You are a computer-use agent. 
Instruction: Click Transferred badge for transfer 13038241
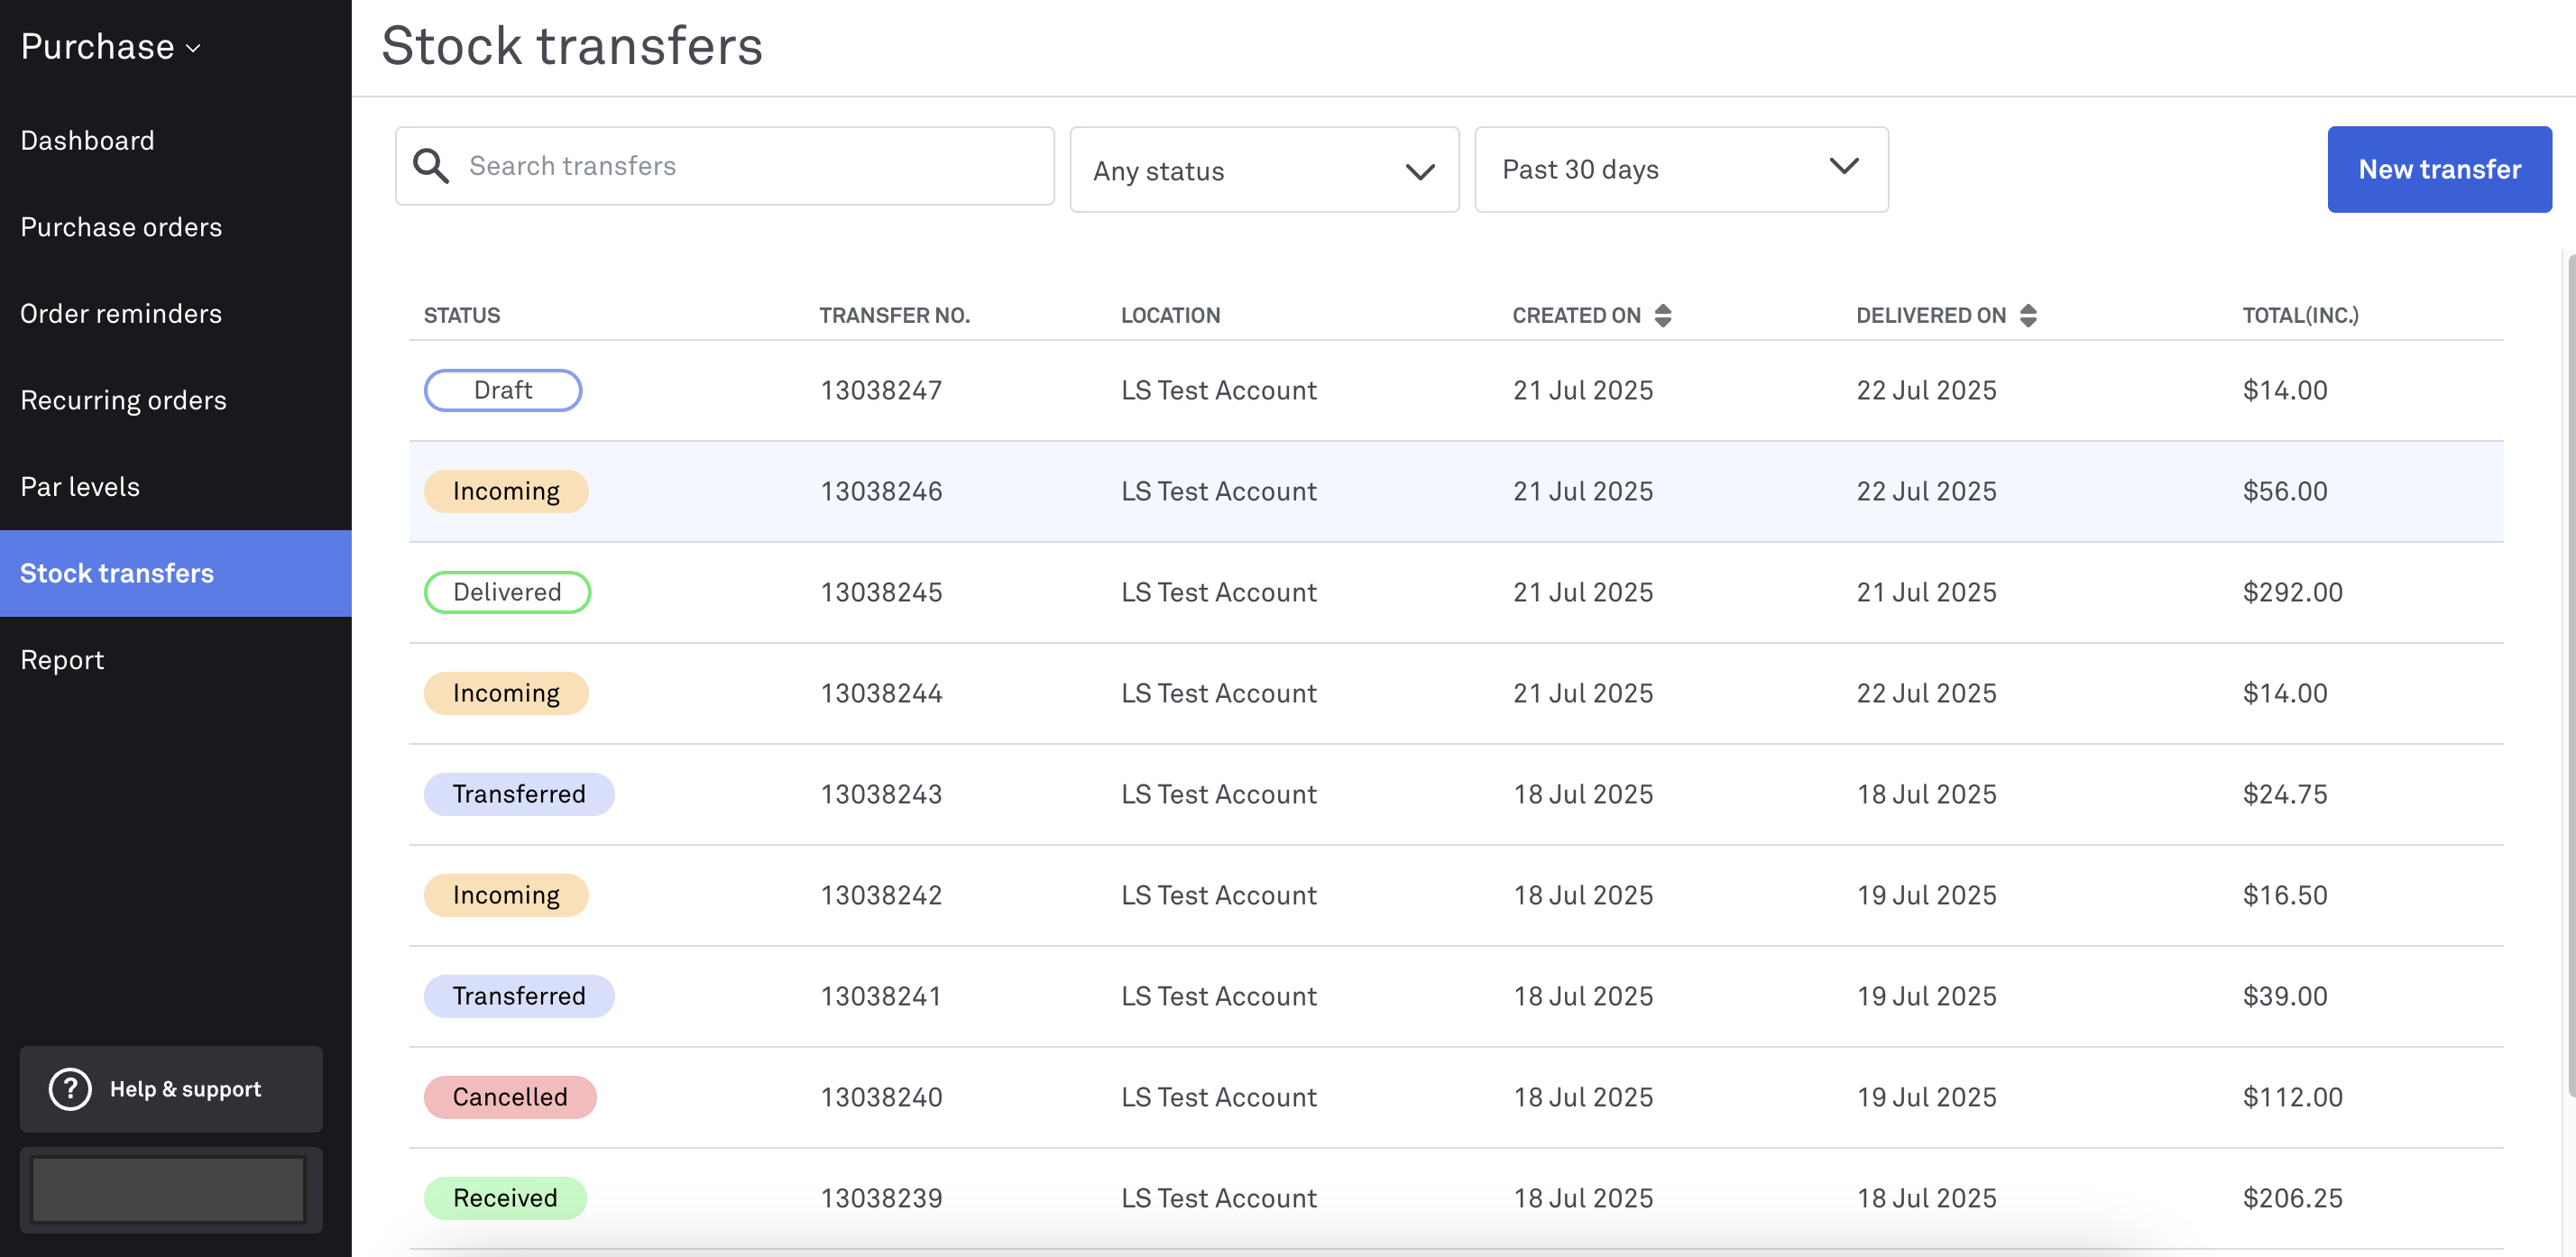519,997
